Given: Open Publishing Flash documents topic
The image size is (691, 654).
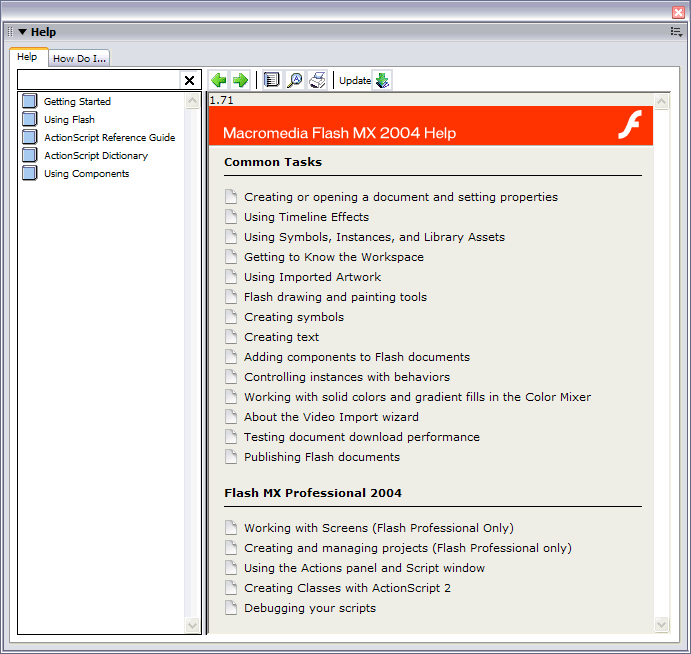Looking at the screenshot, I should pyautogui.click(x=322, y=457).
